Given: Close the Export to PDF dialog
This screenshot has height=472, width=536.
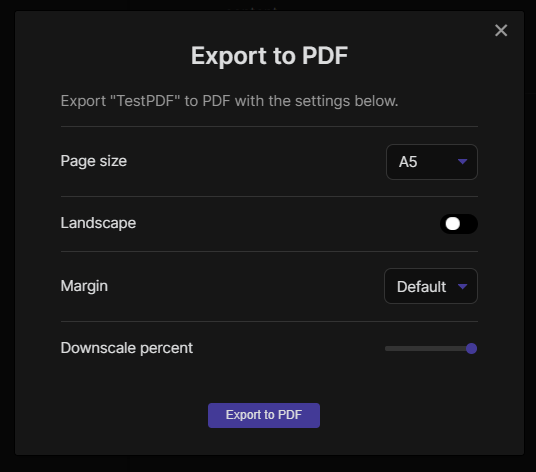Looking at the screenshot, I should [501, 30].
